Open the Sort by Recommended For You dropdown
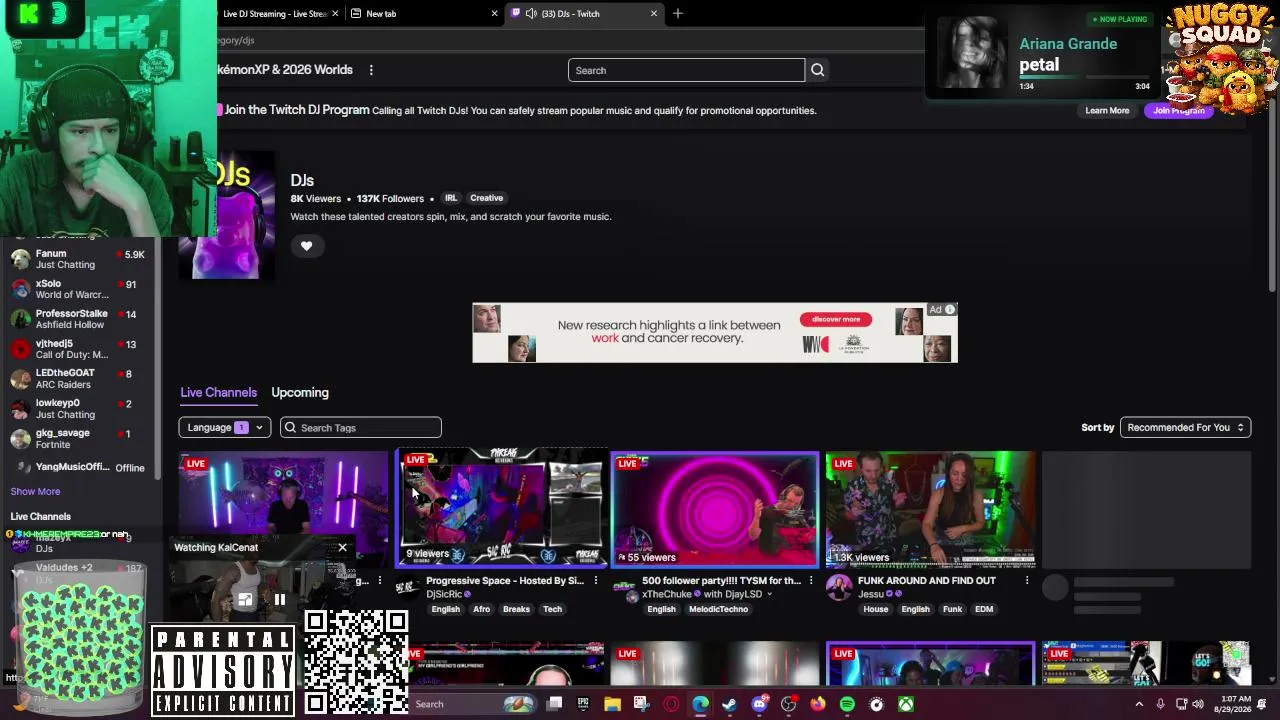 [x=1185, y=428]
